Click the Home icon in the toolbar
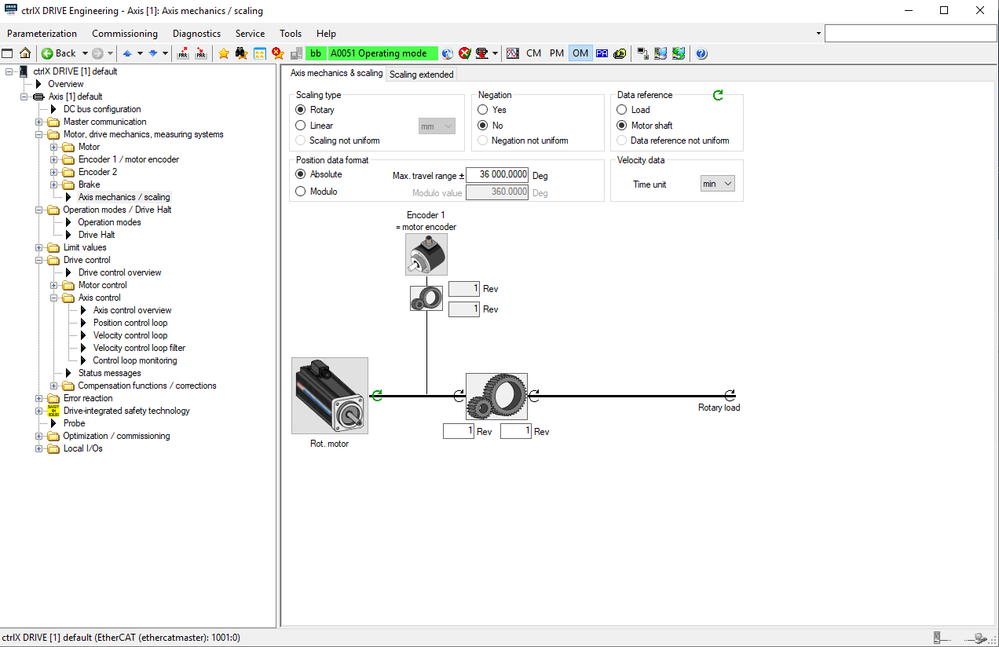 25,53
